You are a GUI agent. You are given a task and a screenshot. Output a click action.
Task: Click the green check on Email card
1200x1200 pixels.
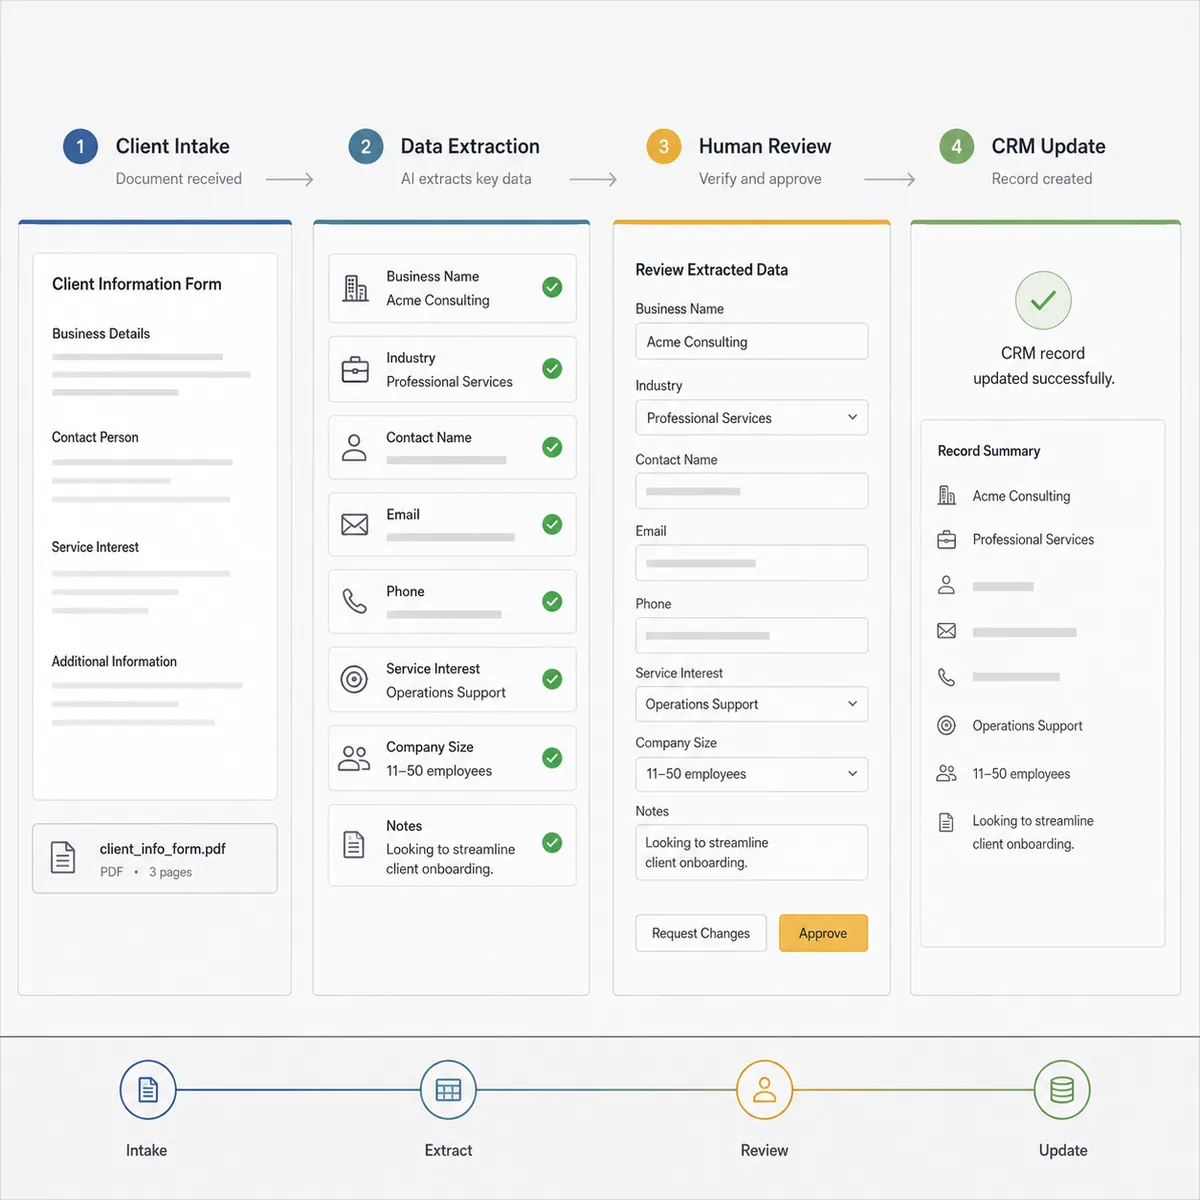click(x=552, y=524)
